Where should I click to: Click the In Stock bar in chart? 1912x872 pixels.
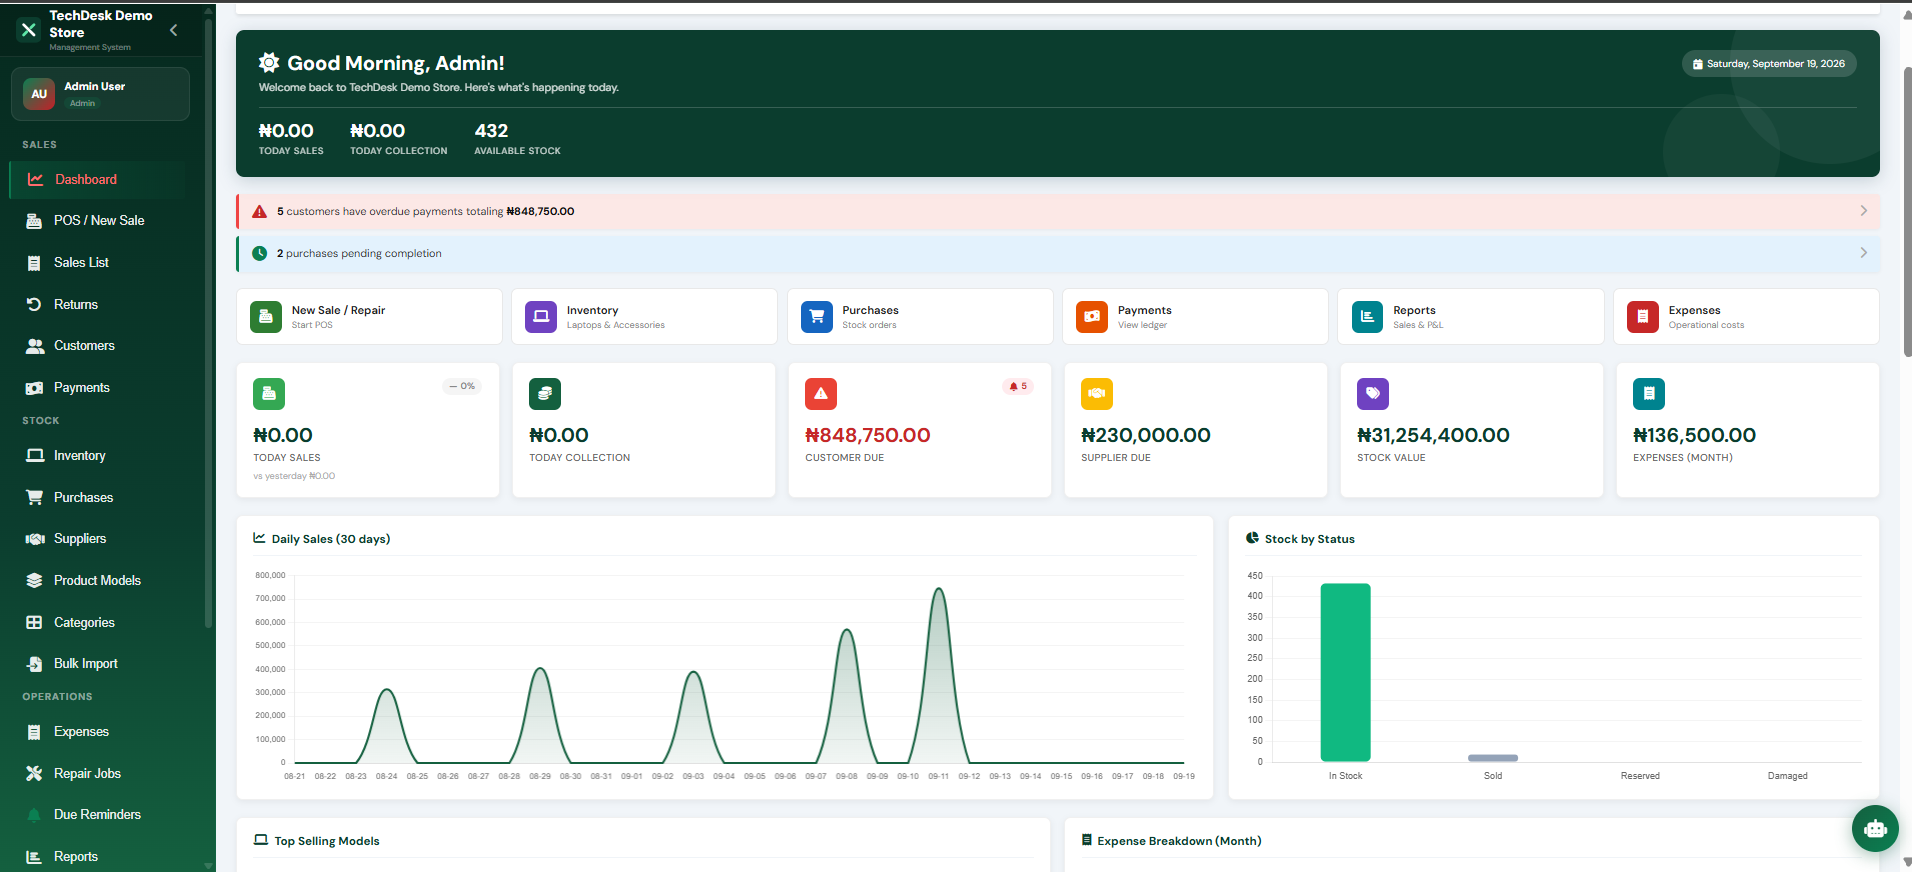coord(1345,672)
